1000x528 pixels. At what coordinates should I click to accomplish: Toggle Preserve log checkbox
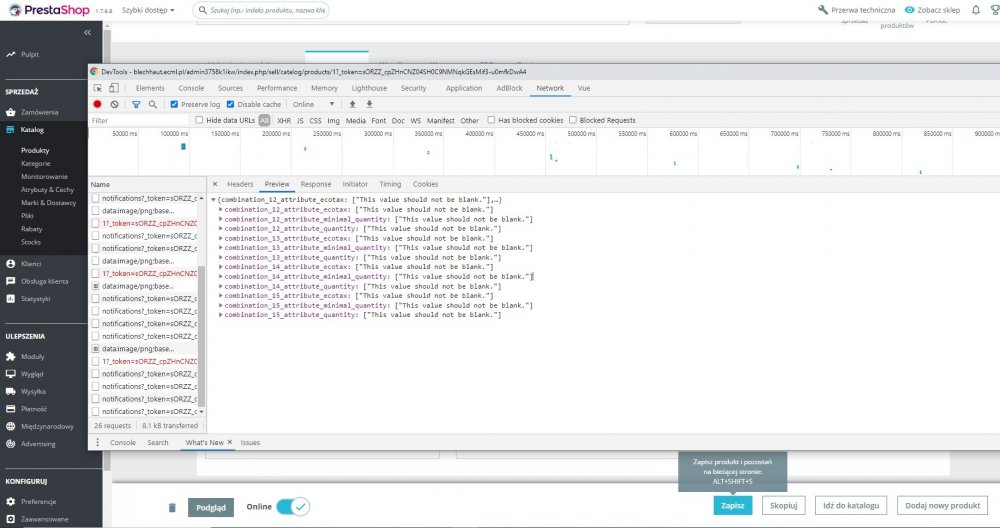coord(174,104)
